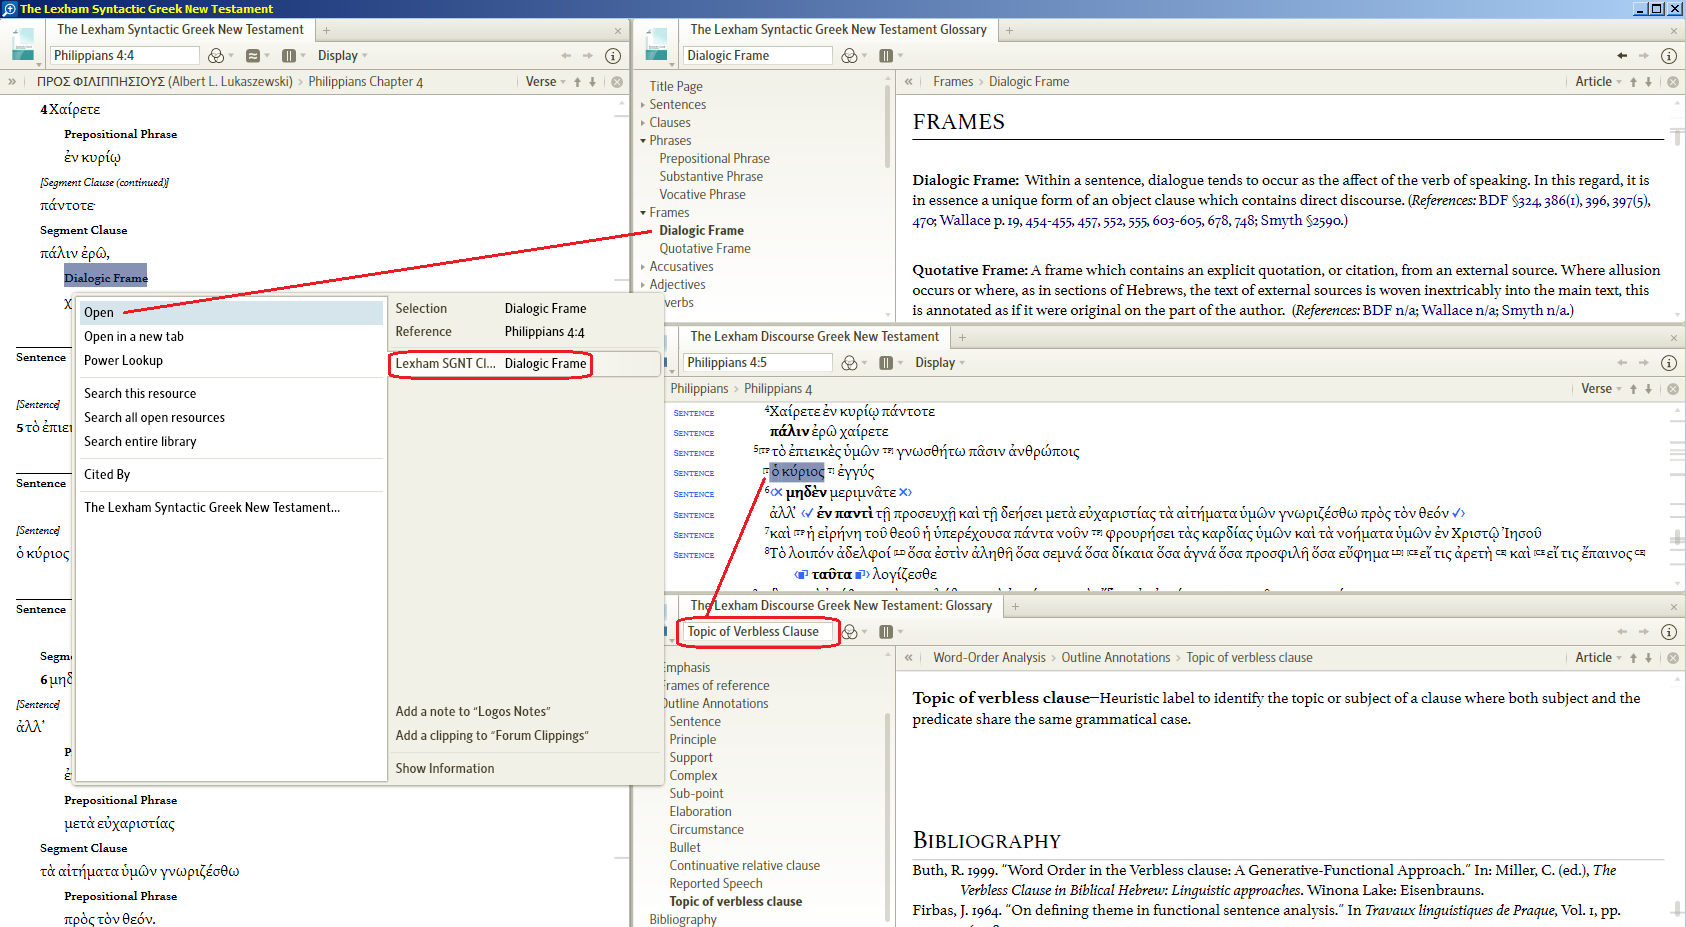This screenshot has height=927, width=1686.
Task: Expand the Accusatives tree node
Action: pyautogui.click(x=643, y=267)
